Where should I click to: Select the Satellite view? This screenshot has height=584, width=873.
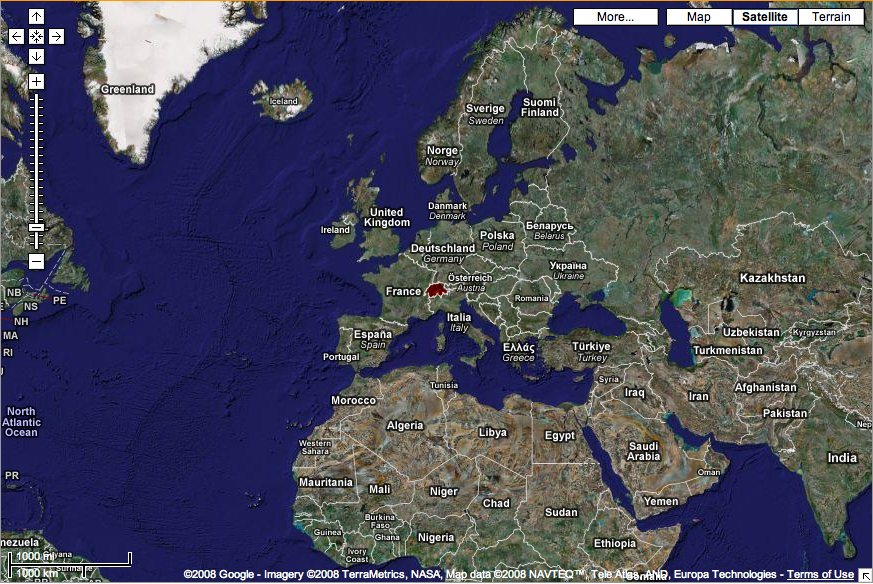tap(764, 17)
